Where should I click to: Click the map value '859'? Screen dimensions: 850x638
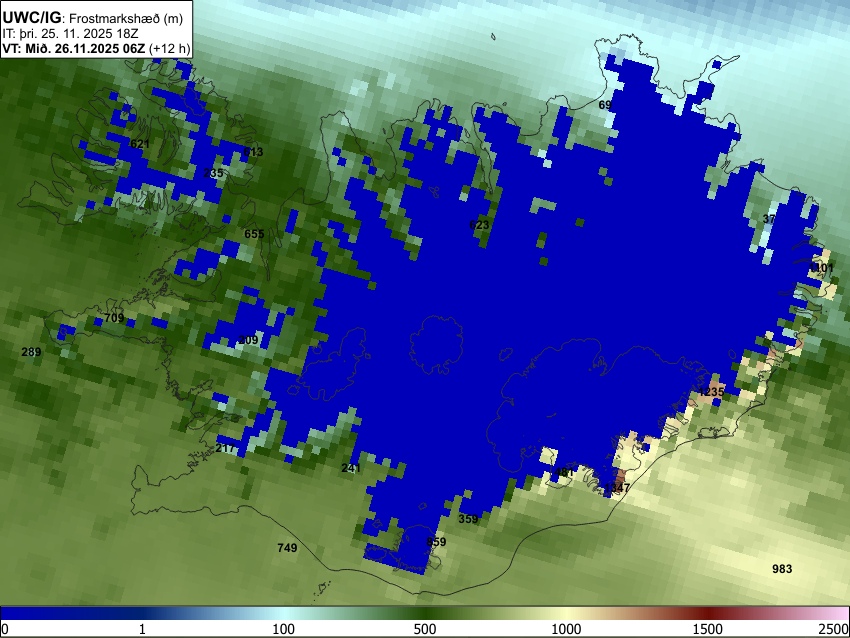pos(436,542)
